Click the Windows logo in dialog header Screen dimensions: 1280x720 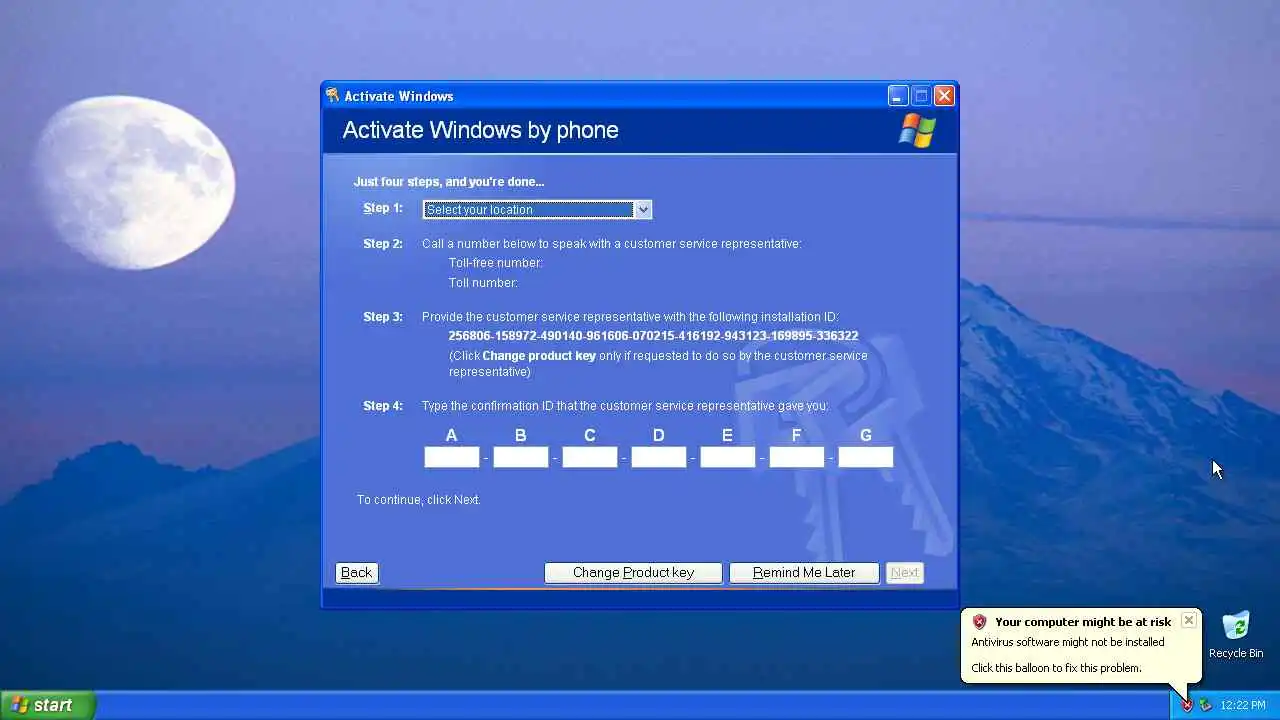pyautogui.click(x=917, y=130)
